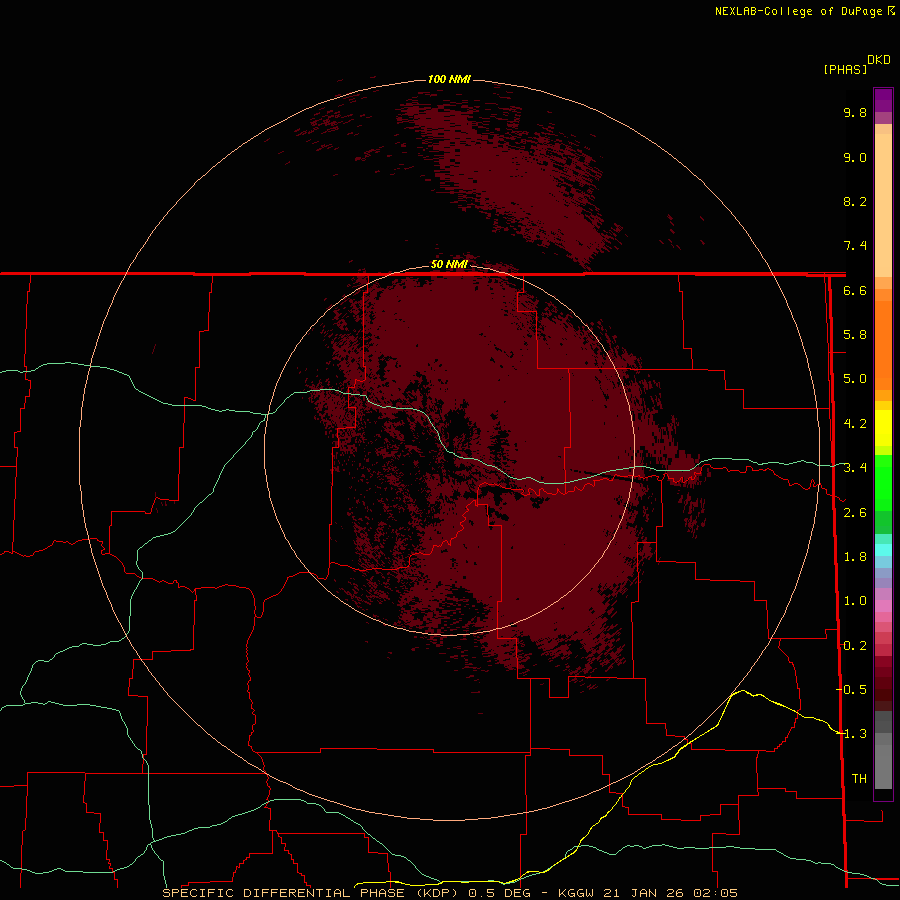The height and width of the screenshot is (900, 900).
Task: Click the pink segment of the color bar
Action: coord(883,606)
